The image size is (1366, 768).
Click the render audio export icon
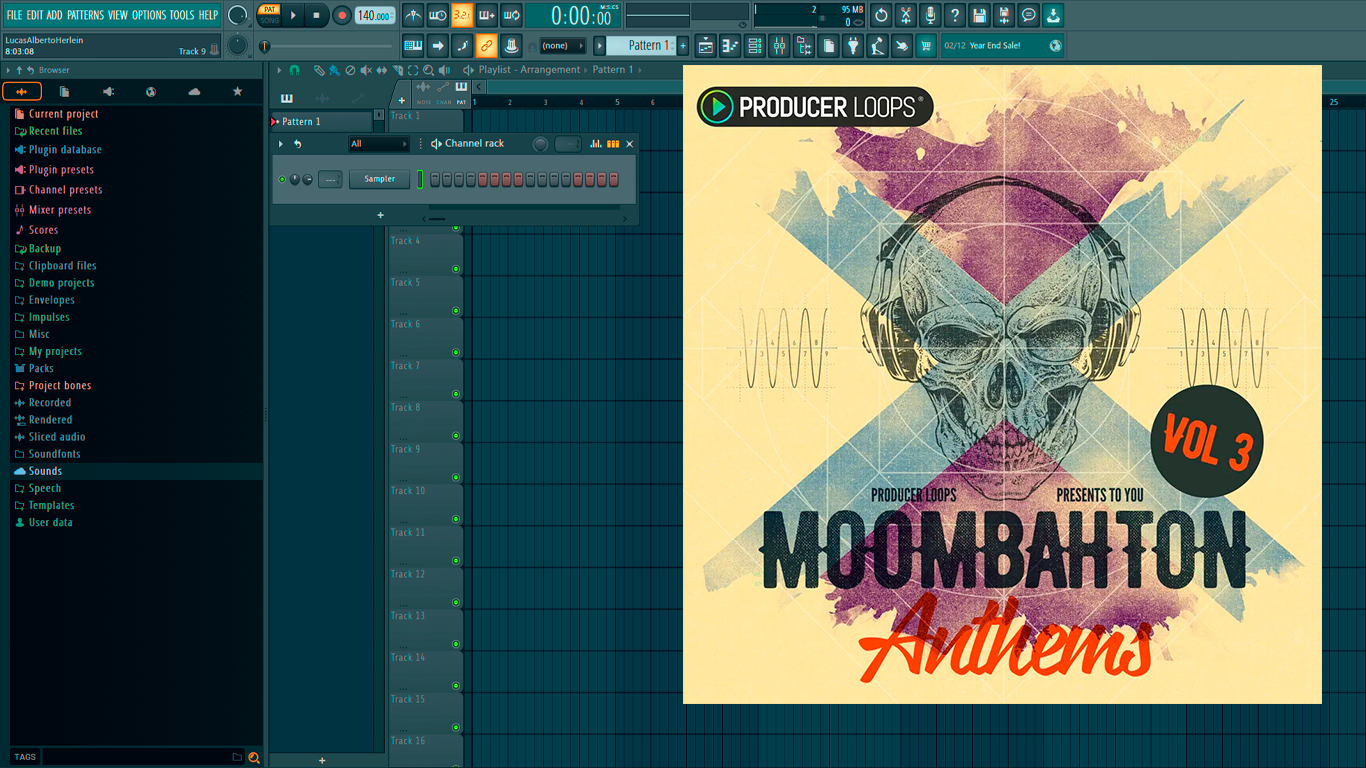click(x=1004, y=15)
